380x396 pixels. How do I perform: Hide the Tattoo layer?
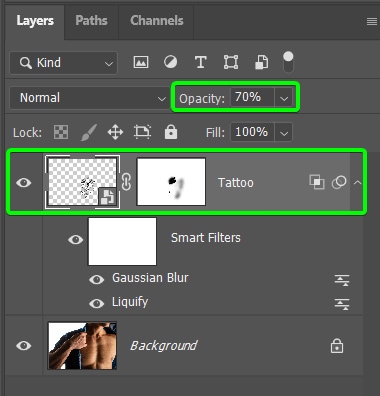pos(24,183)
